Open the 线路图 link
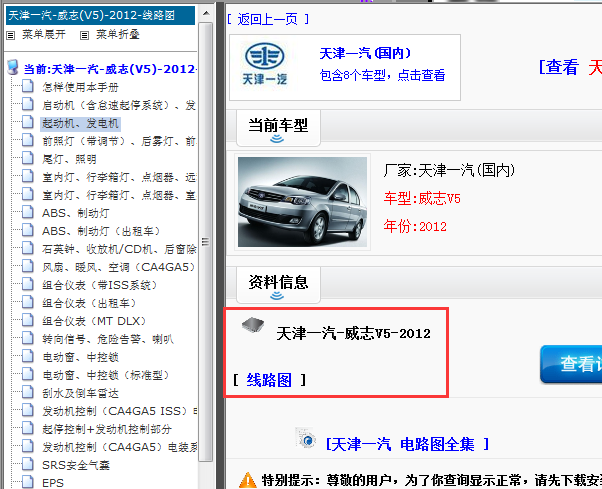This screenshot has height=489, width=602. [269, 380]
